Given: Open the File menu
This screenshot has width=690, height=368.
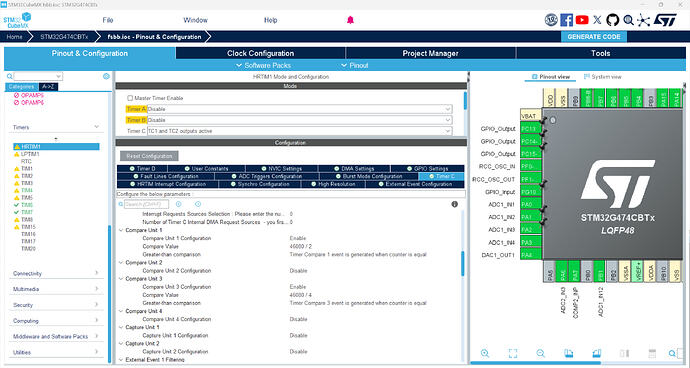Looking at the screenshot, I should pyautogui.click(x=108, y=20).
